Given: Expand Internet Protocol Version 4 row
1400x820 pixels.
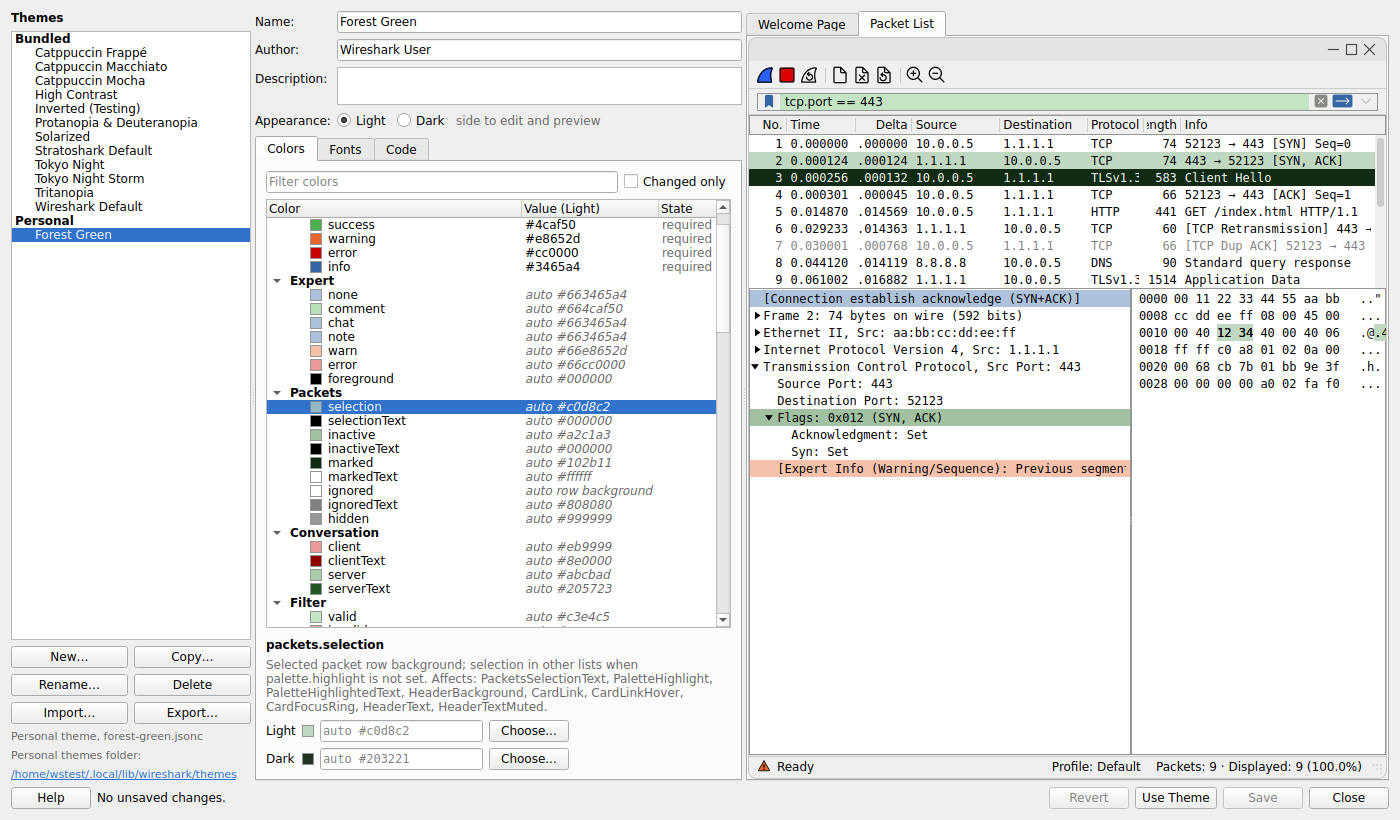Looking at the screenshot, I should click(x=757, y=350).
